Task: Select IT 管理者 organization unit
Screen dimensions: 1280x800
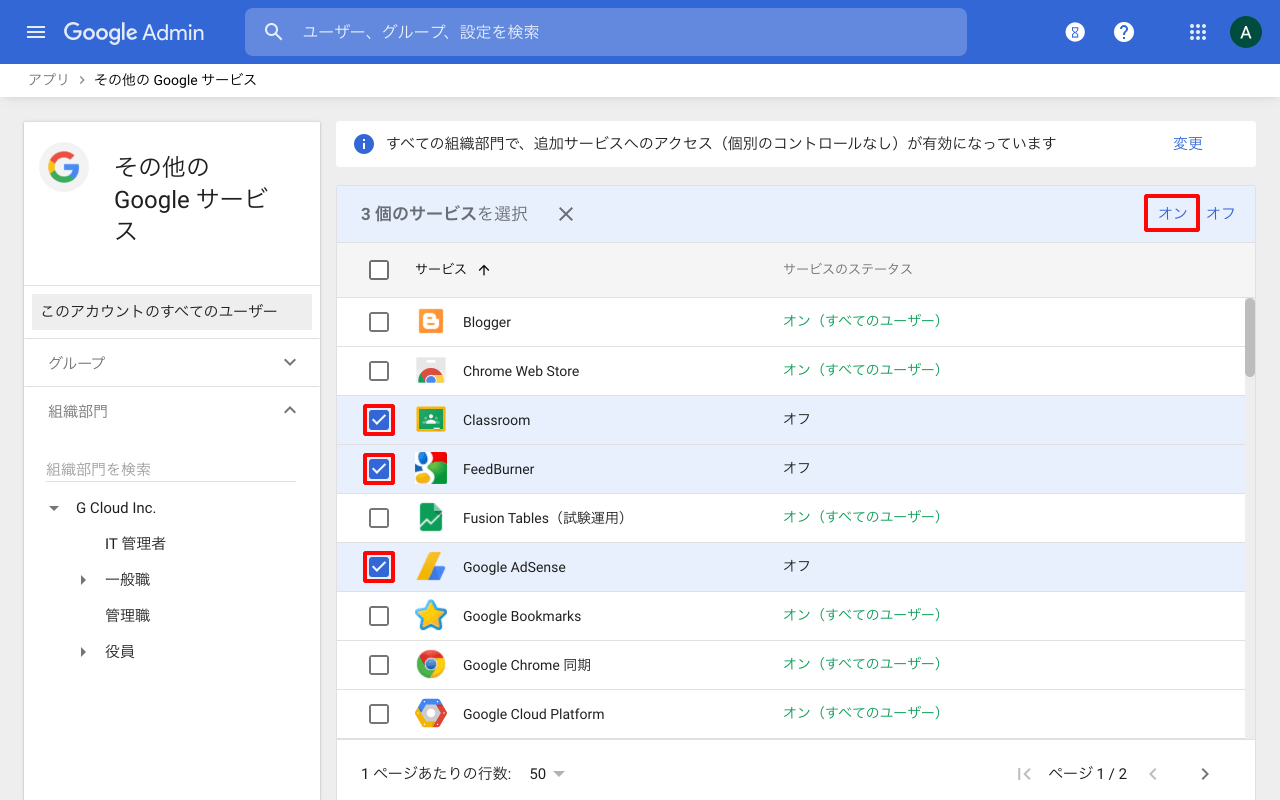Action: point(135,544)
